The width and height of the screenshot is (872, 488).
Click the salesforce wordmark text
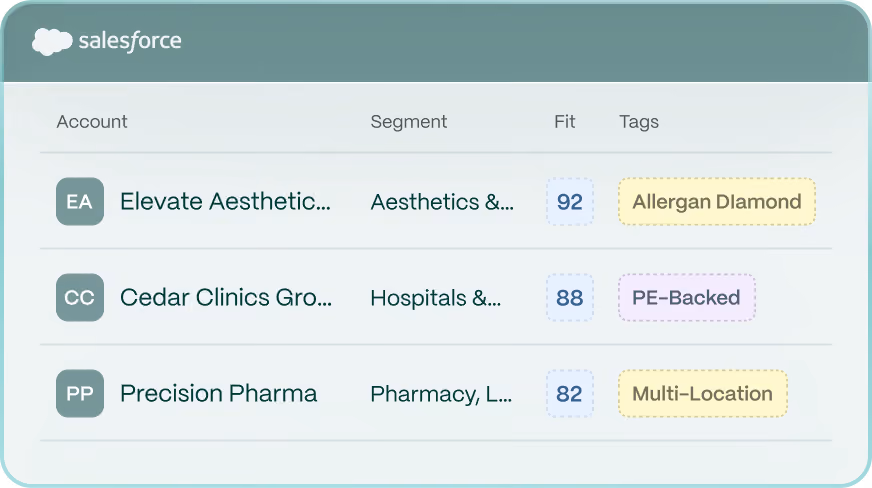click(130, 41)
